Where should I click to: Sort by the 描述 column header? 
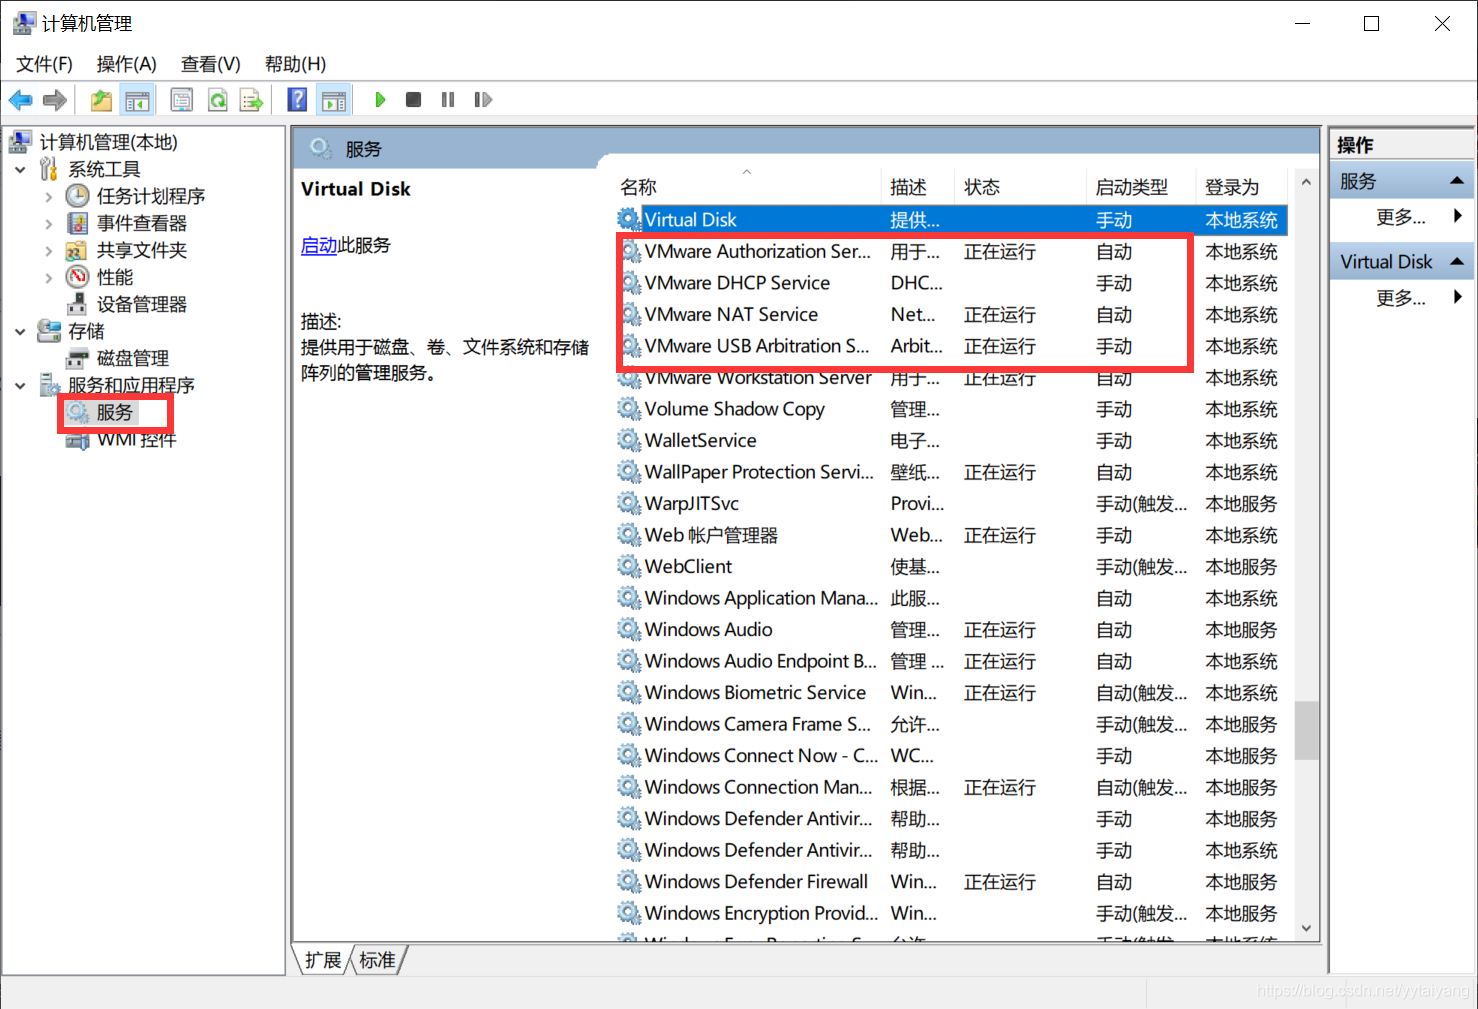pyautogui.click(x=918, y=187)
